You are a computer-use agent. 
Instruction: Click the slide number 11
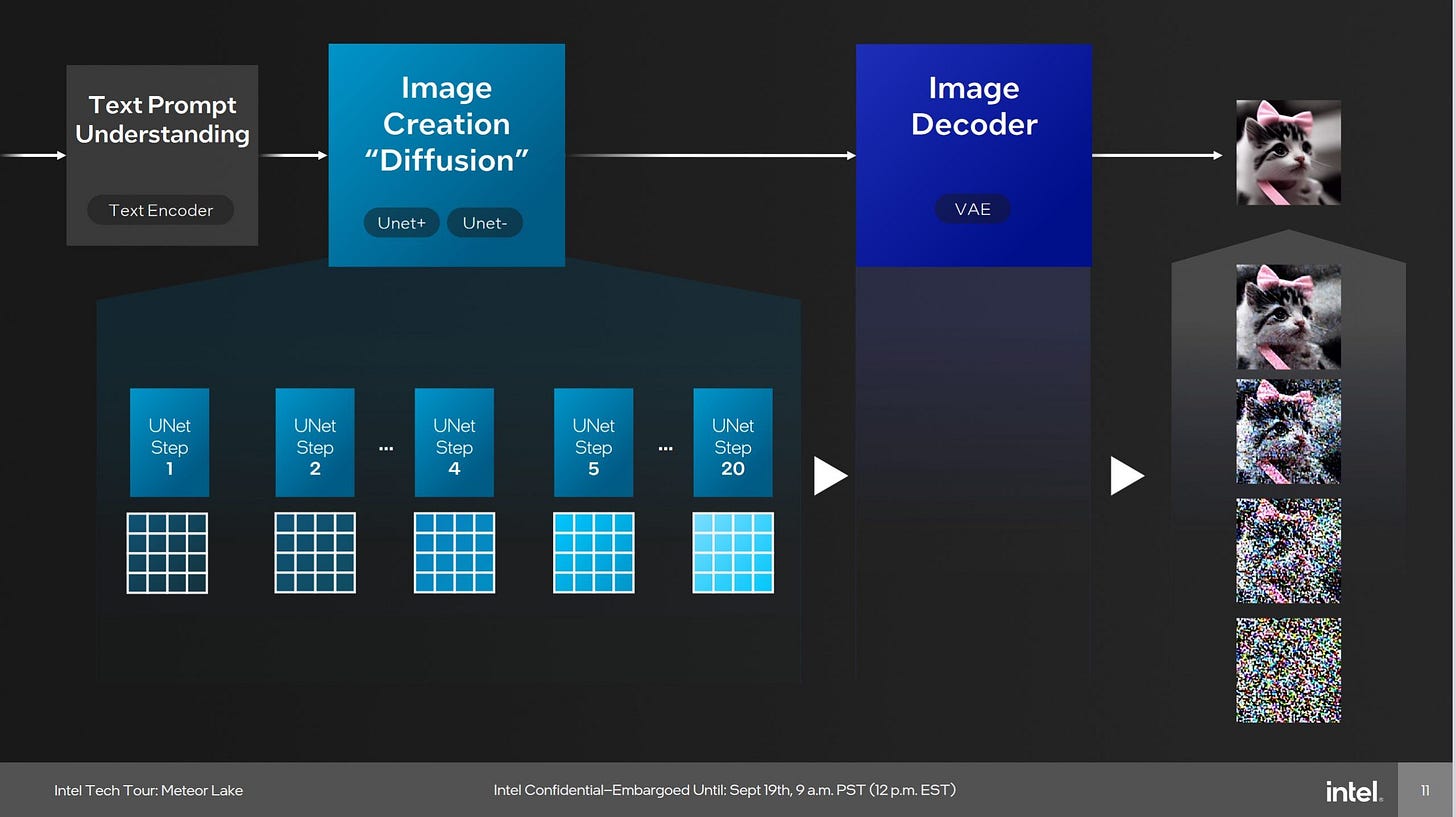(x=1425, y=790)
